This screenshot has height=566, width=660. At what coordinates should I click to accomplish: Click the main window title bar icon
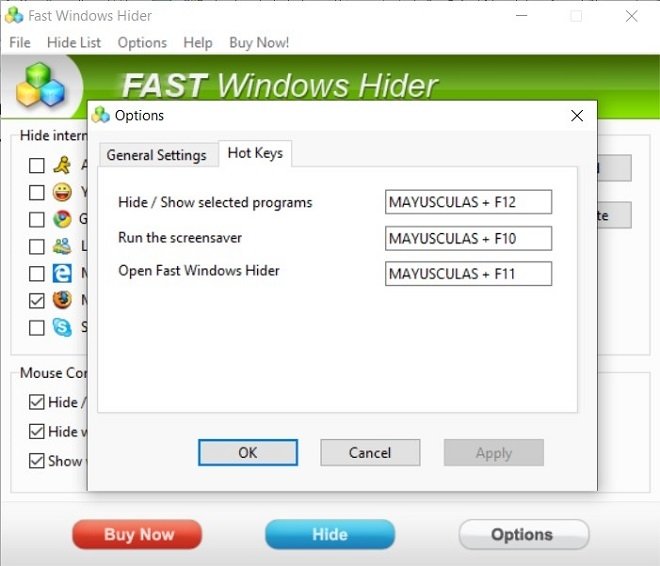click(x=14, y=16)
